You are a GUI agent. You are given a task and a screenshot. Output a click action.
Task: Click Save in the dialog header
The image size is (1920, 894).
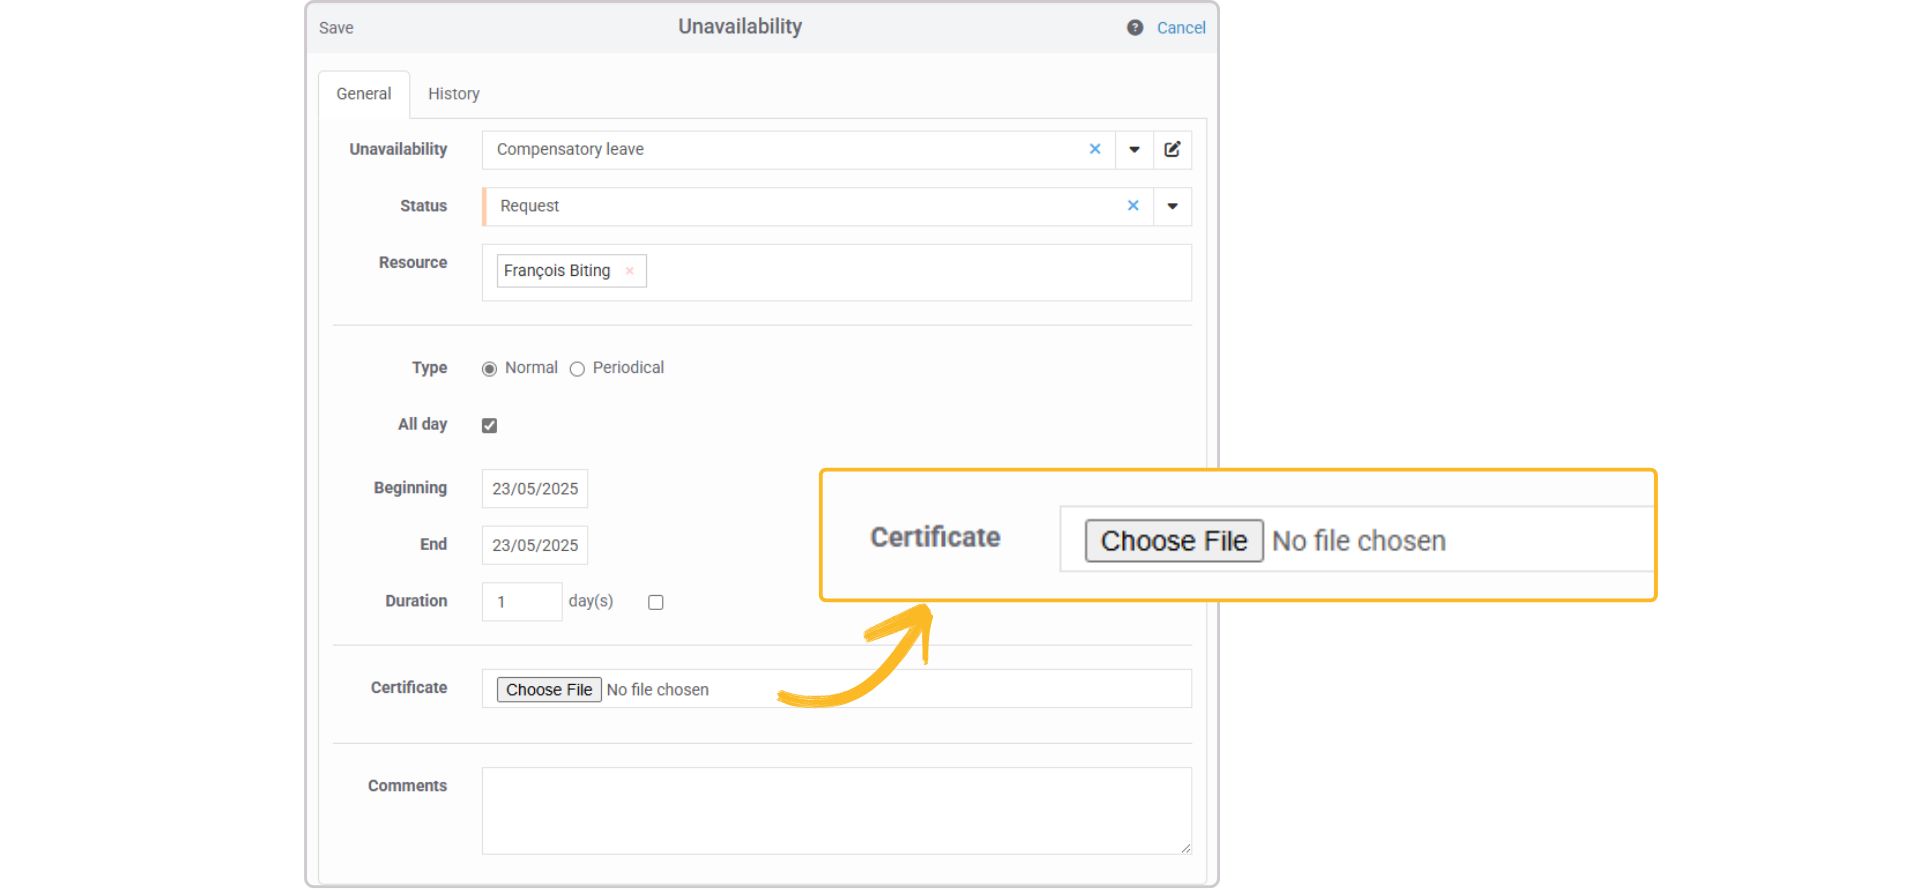(x=336, y=28)
